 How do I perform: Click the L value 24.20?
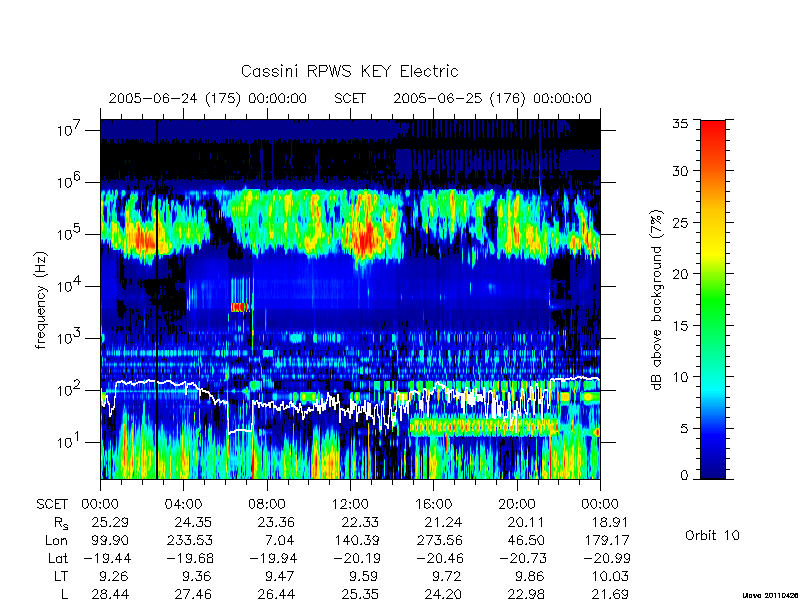point(443,594)
